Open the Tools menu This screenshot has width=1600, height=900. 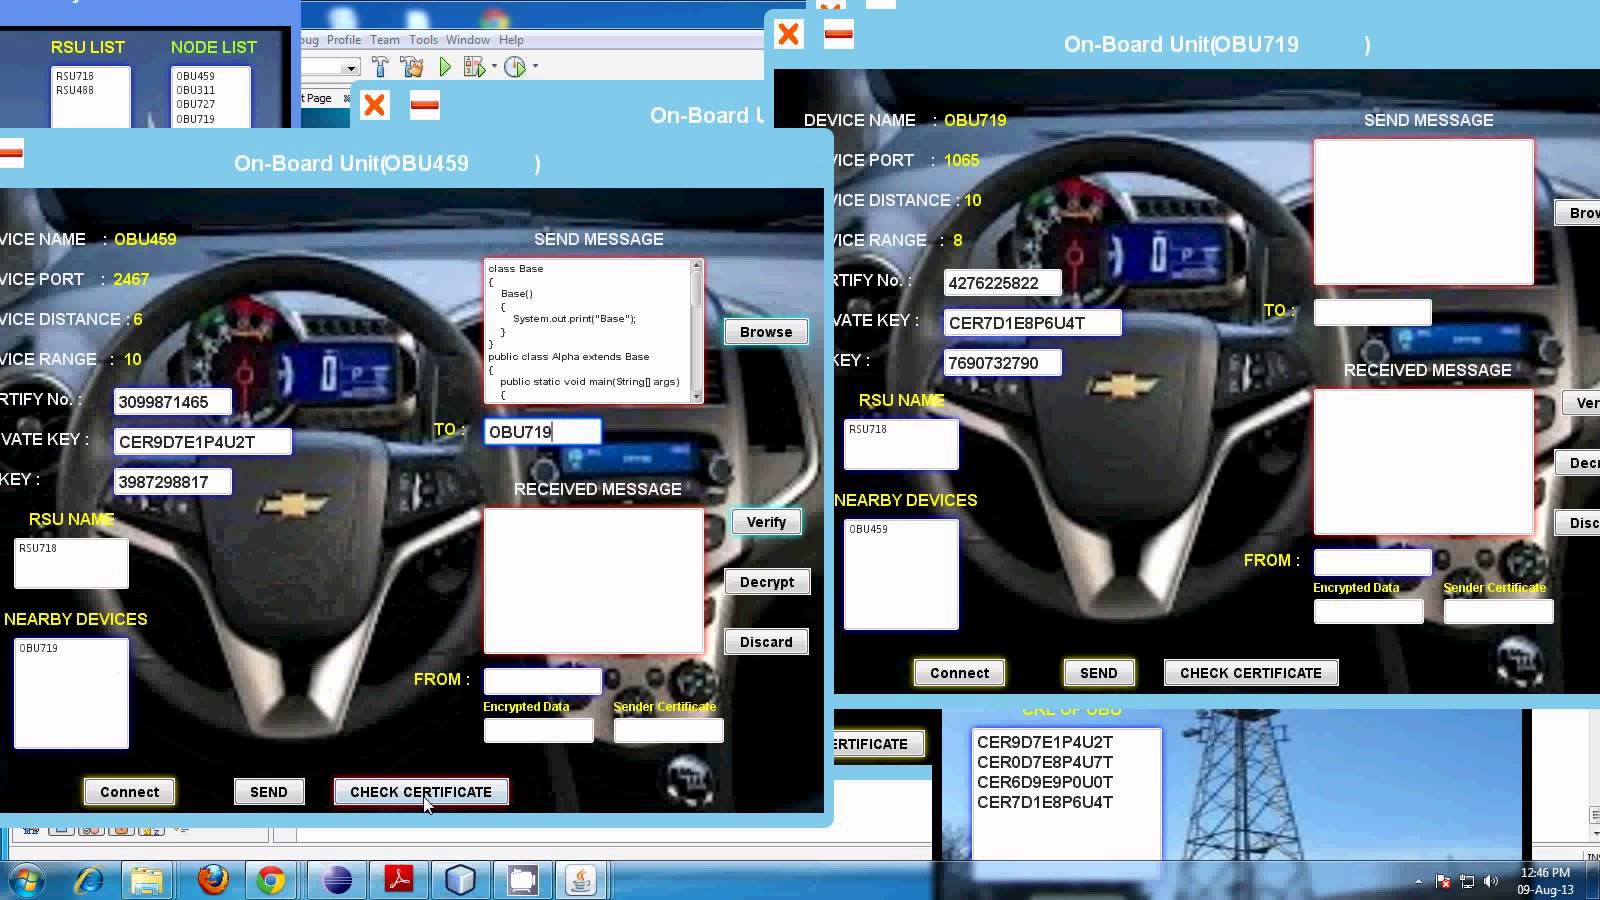pyautogui.click(x=423, y=40)
